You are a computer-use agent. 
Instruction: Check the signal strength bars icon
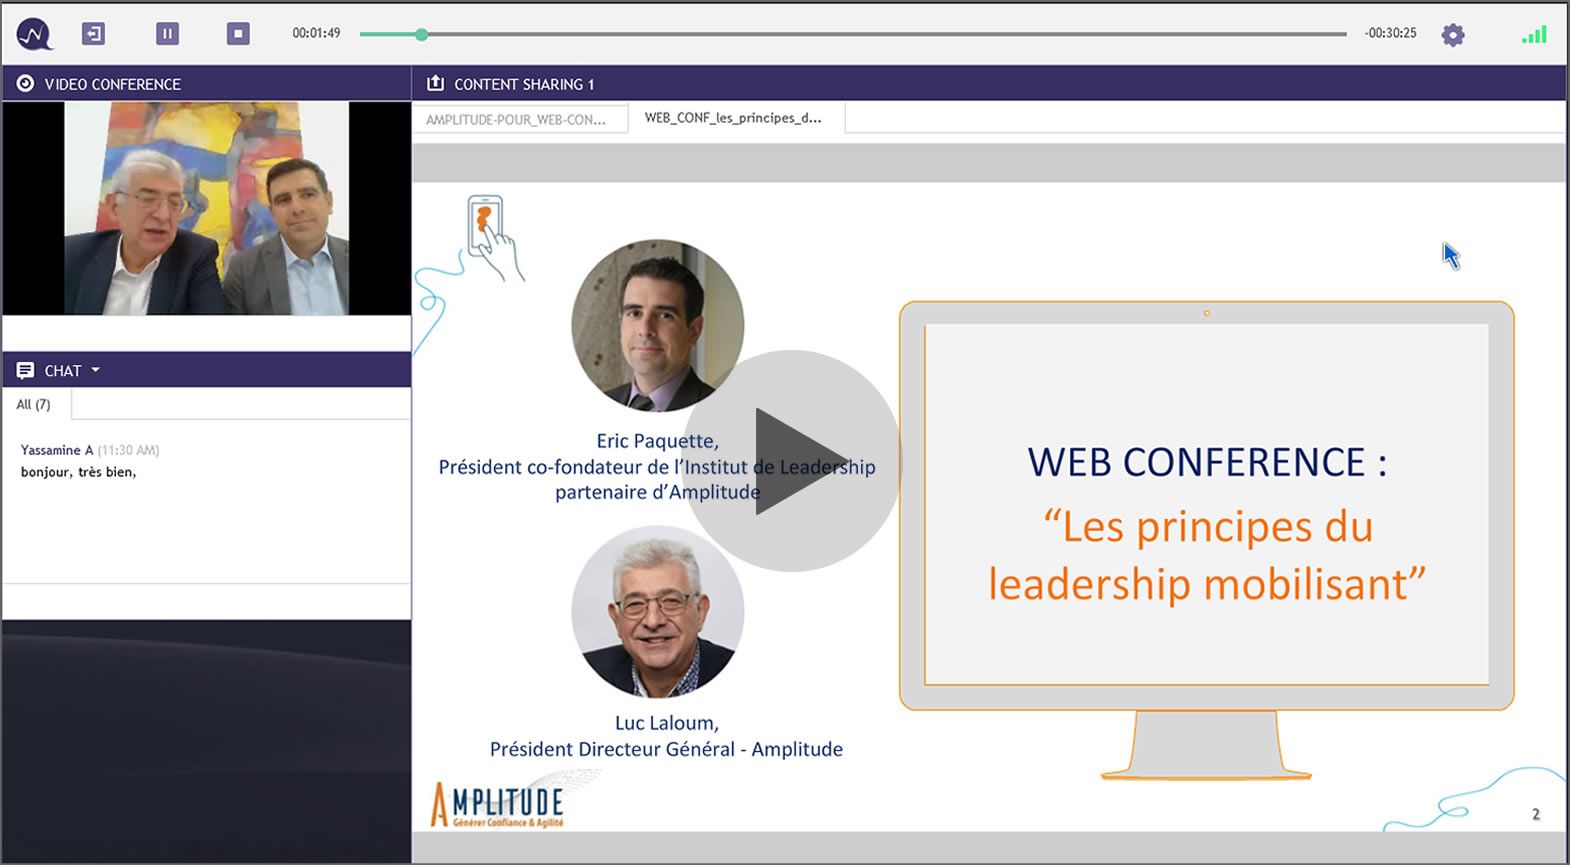[1534, 35]
